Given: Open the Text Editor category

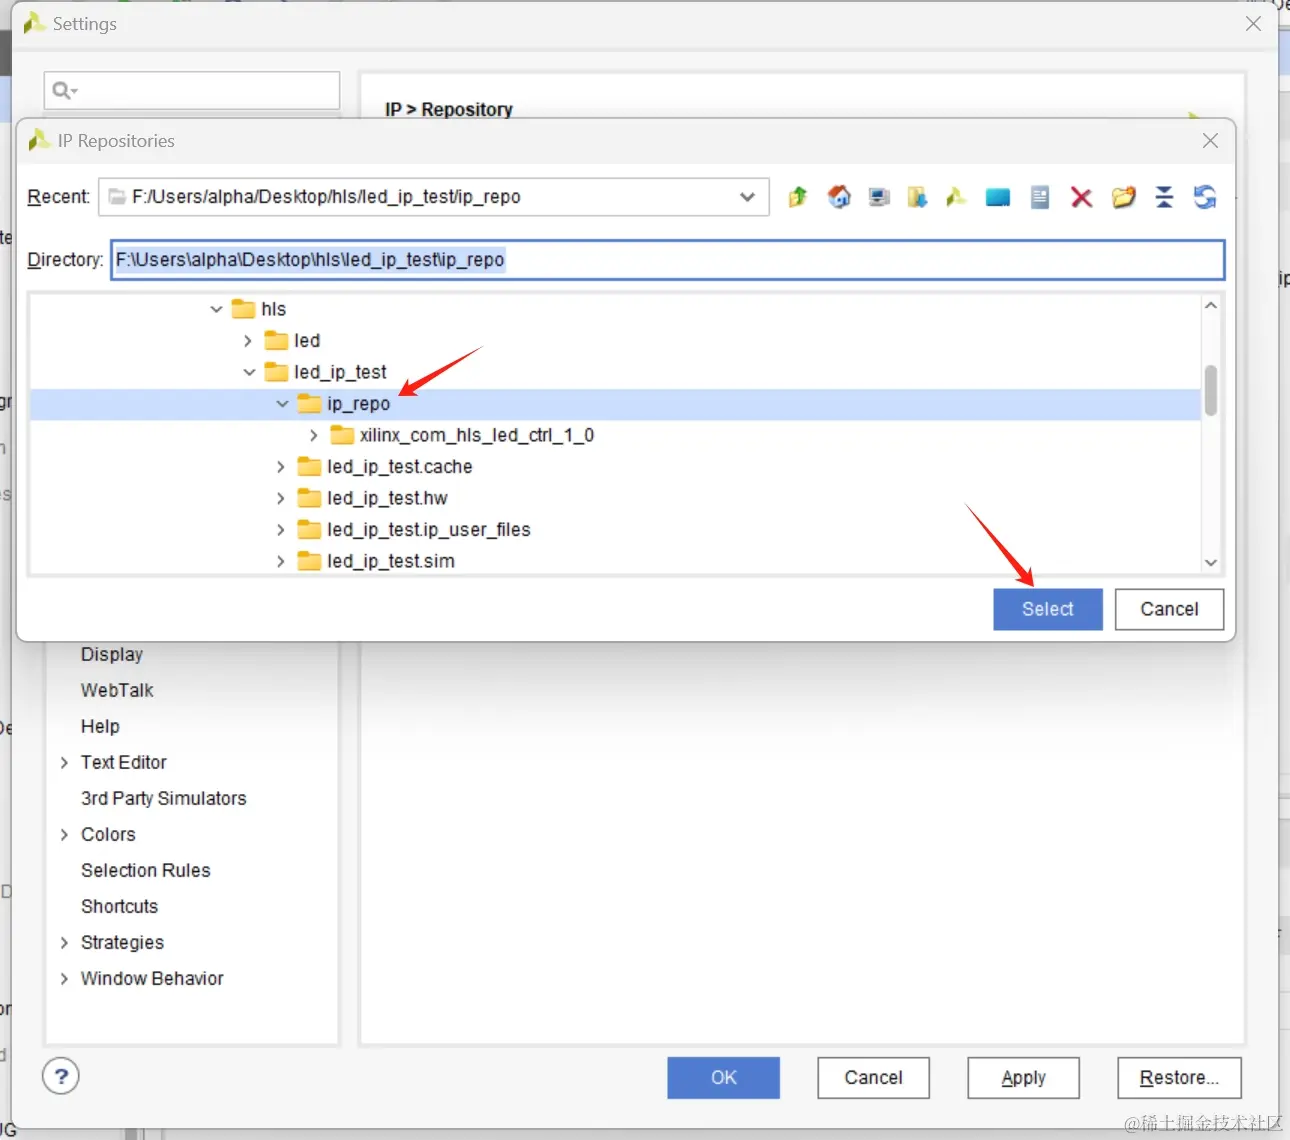Looking at the screenshot, I should point(124,762).
